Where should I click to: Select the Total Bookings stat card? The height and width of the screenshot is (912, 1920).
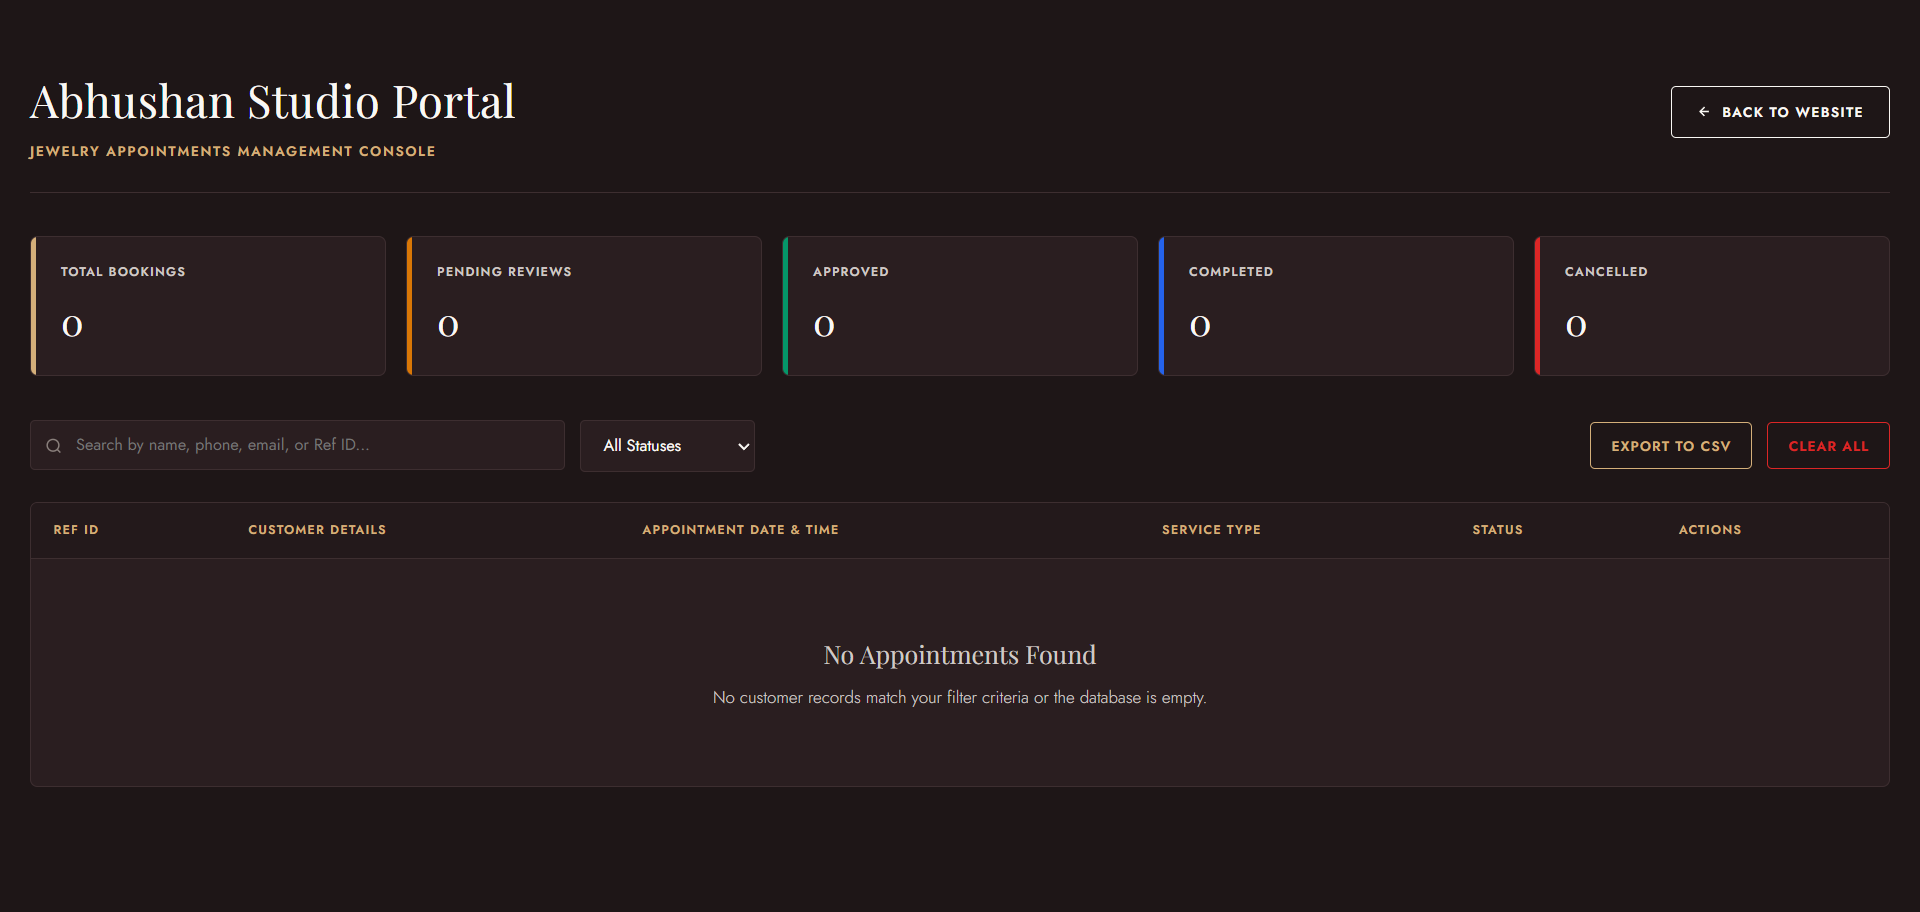pos(208,306)
